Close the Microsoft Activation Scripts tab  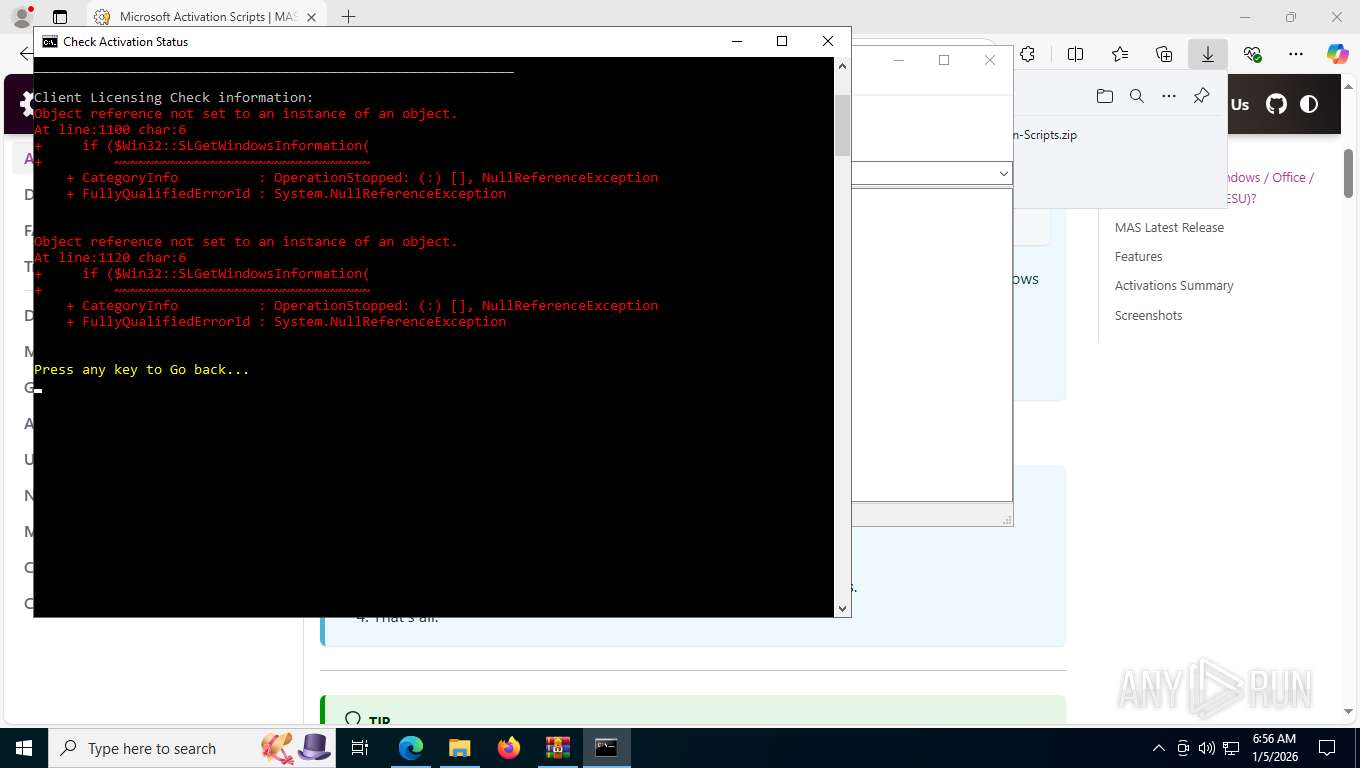coord(311,17)
